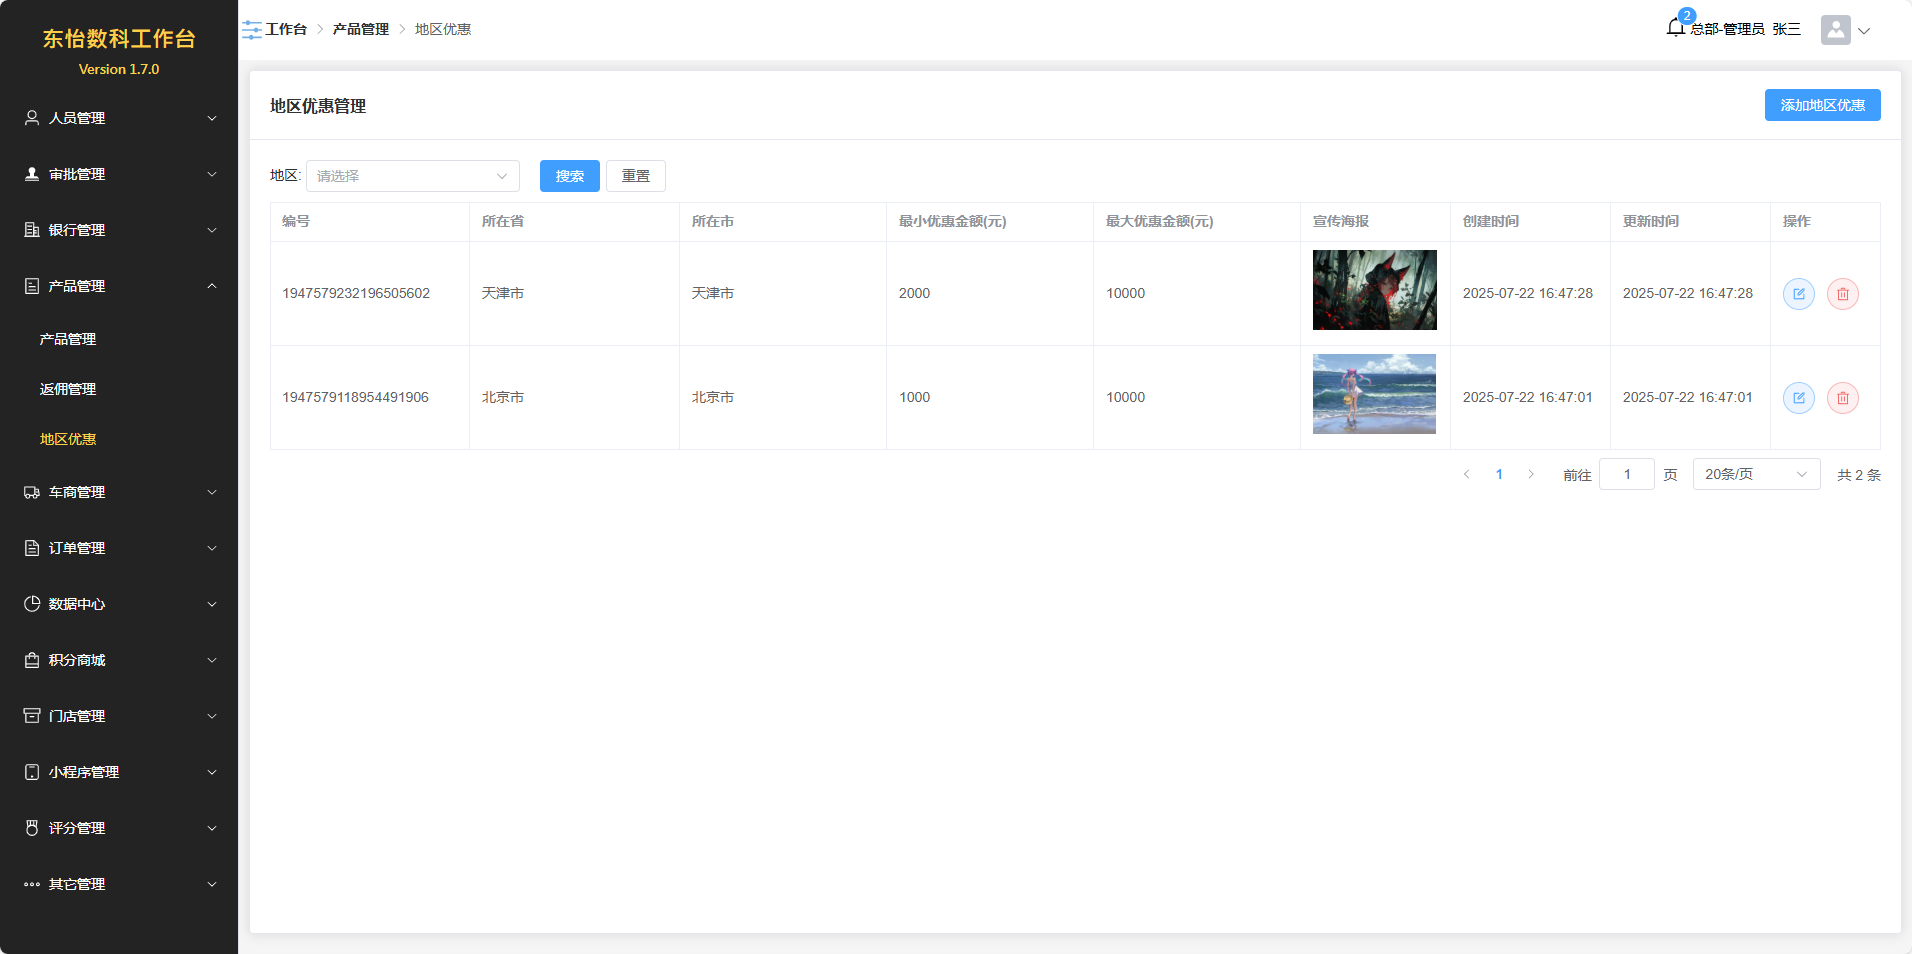This screenshot has width=1912, height=954.
Task: Click the page number jump input field
Action: [x=1626, y=475]
